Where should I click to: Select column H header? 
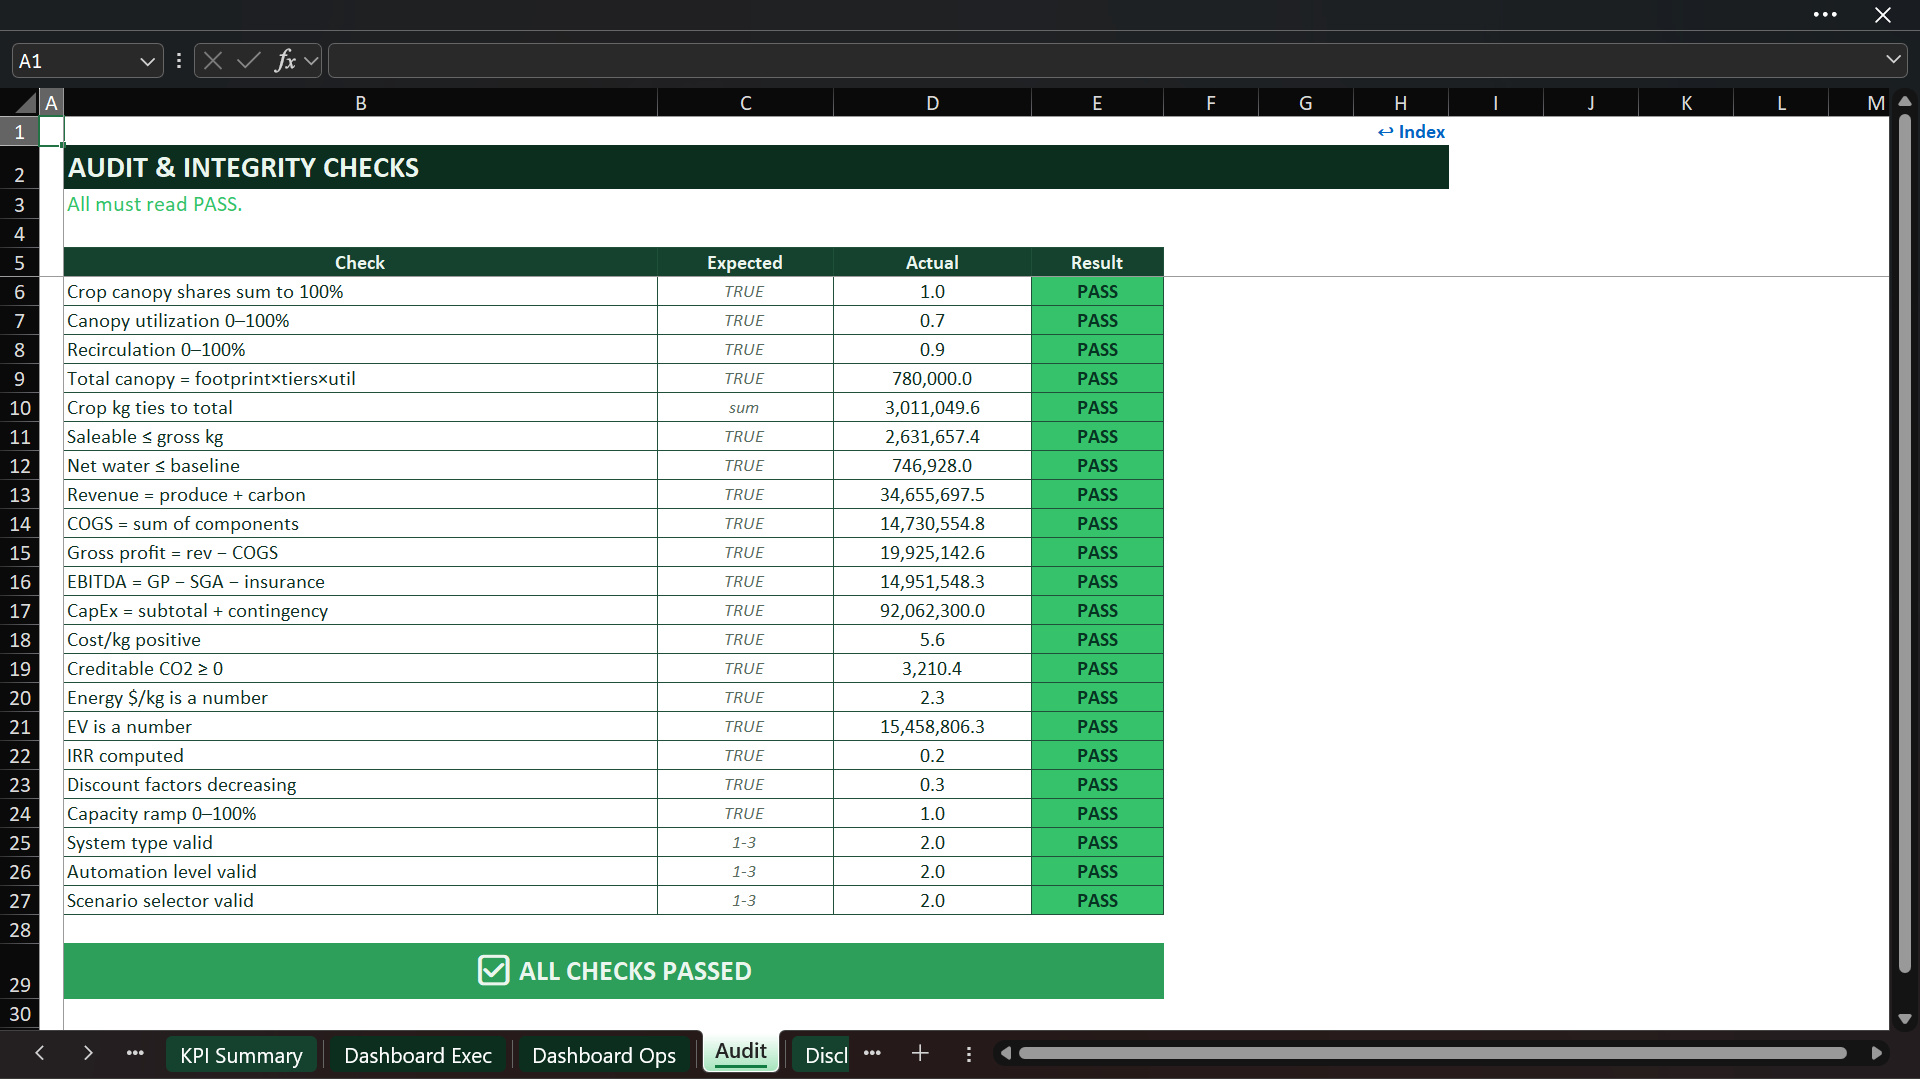[1401, 103]
